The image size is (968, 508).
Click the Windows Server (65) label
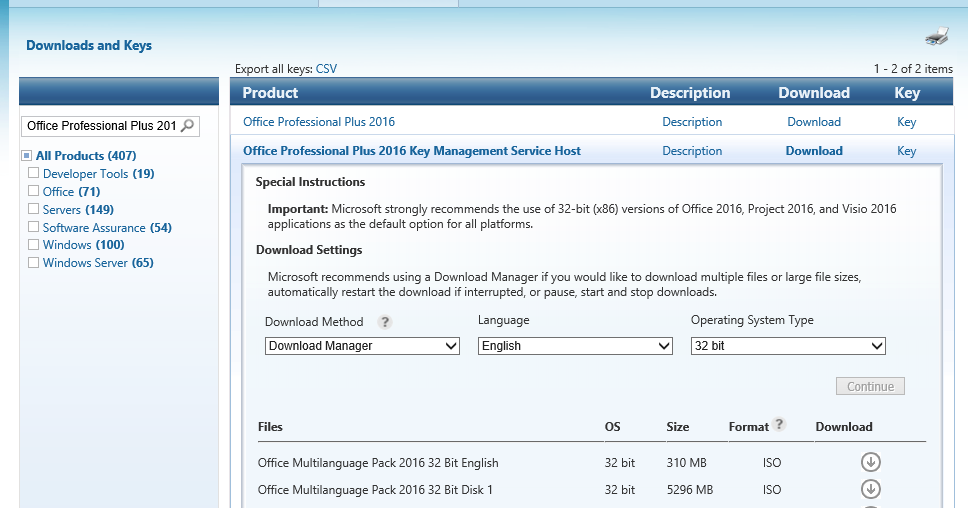(98, 262)
